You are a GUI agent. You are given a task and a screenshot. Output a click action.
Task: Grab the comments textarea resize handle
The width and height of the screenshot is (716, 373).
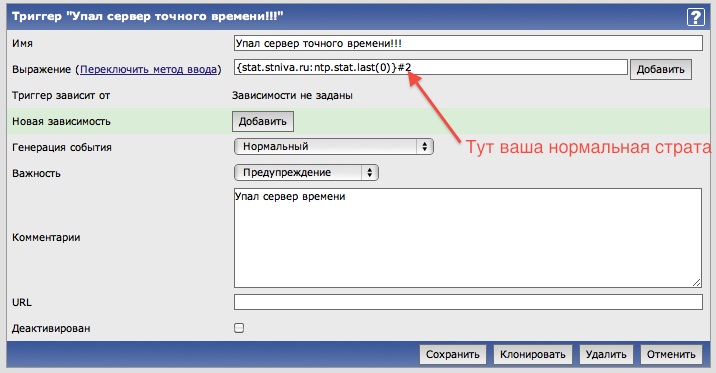696,283
